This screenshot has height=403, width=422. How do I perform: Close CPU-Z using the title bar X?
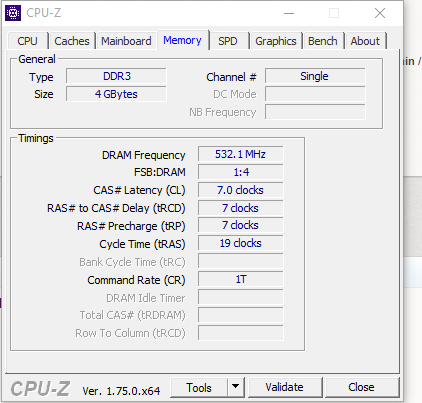tap(380, 13)
